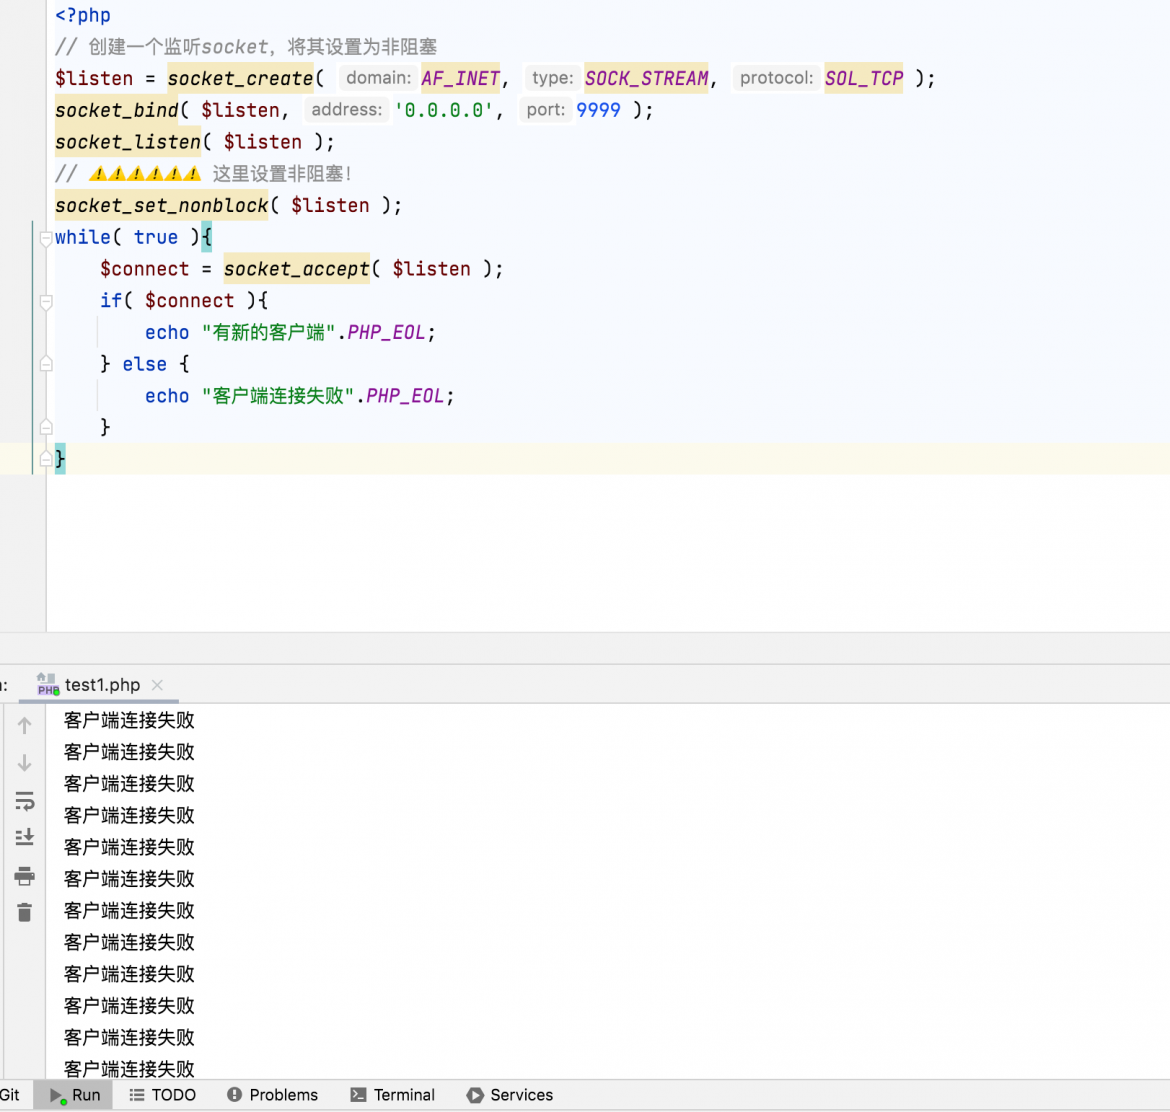1170x1112 pixels.
Task: Collapse the while loop fold marker
Action: click(46, 238)
